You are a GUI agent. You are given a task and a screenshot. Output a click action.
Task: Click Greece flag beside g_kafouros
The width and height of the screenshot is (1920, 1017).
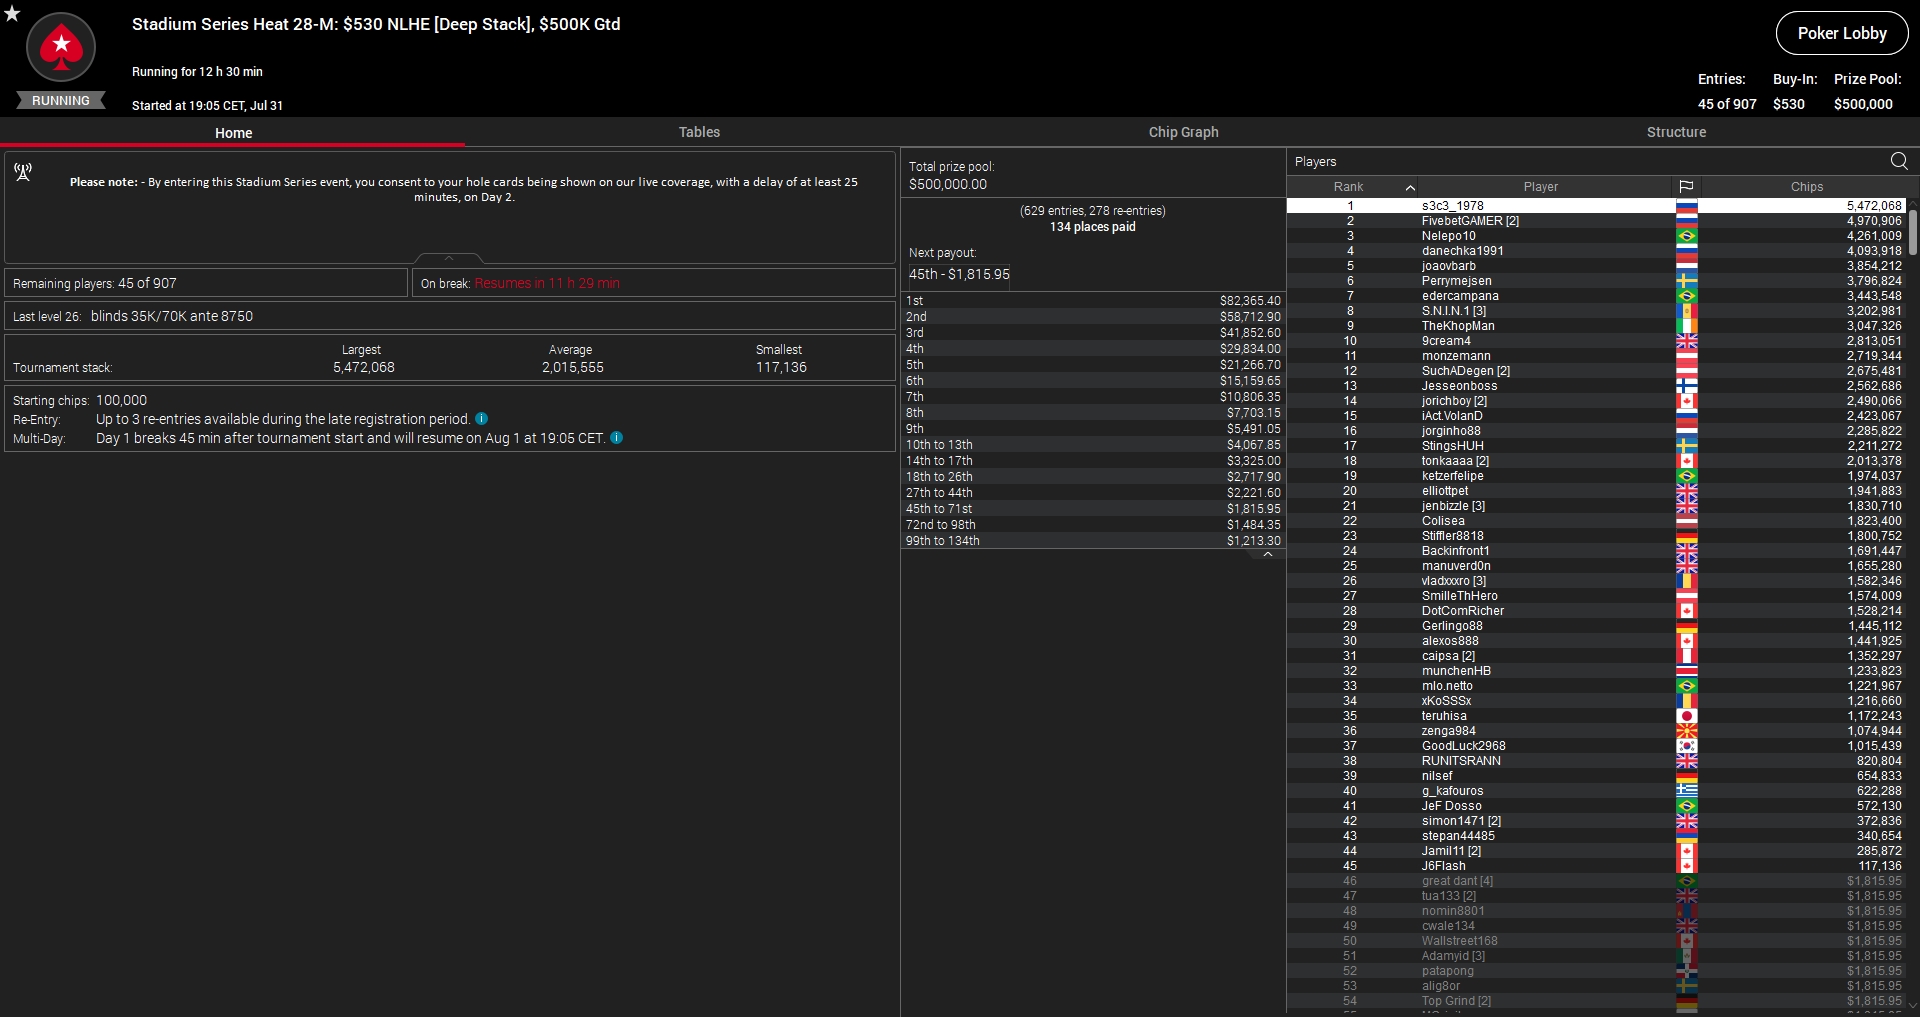[x=1687, y=791]
